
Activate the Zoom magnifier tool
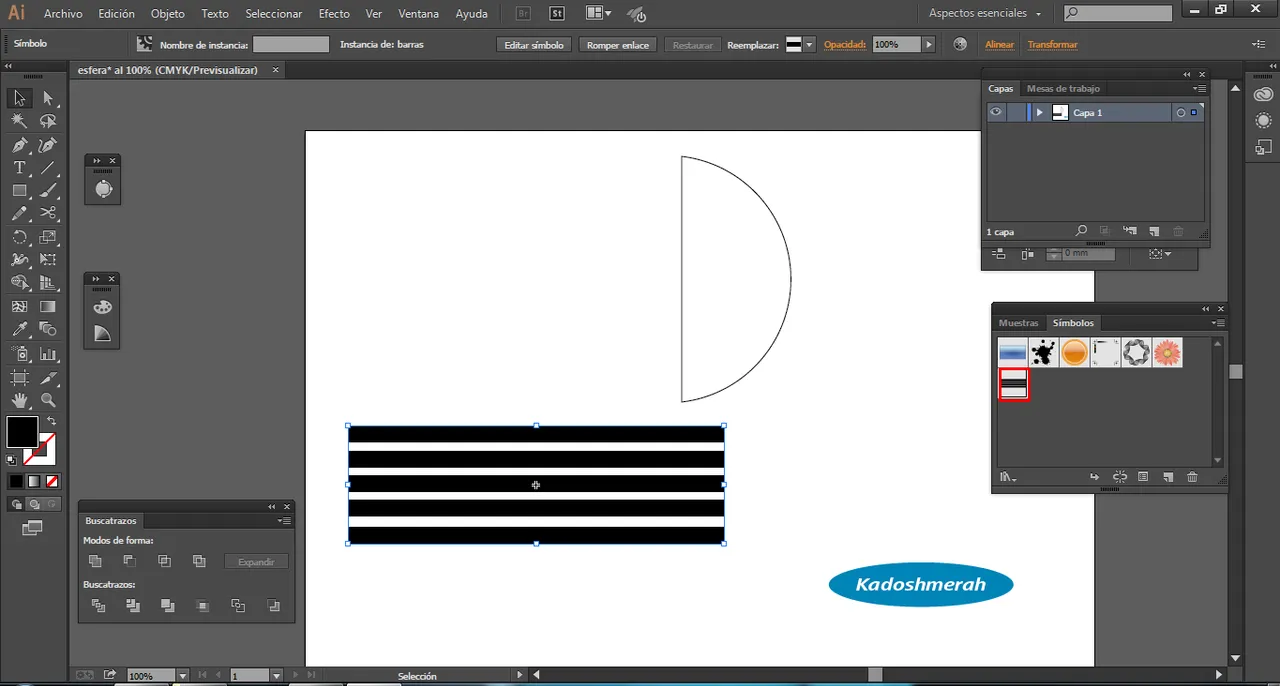coord(48,400)
